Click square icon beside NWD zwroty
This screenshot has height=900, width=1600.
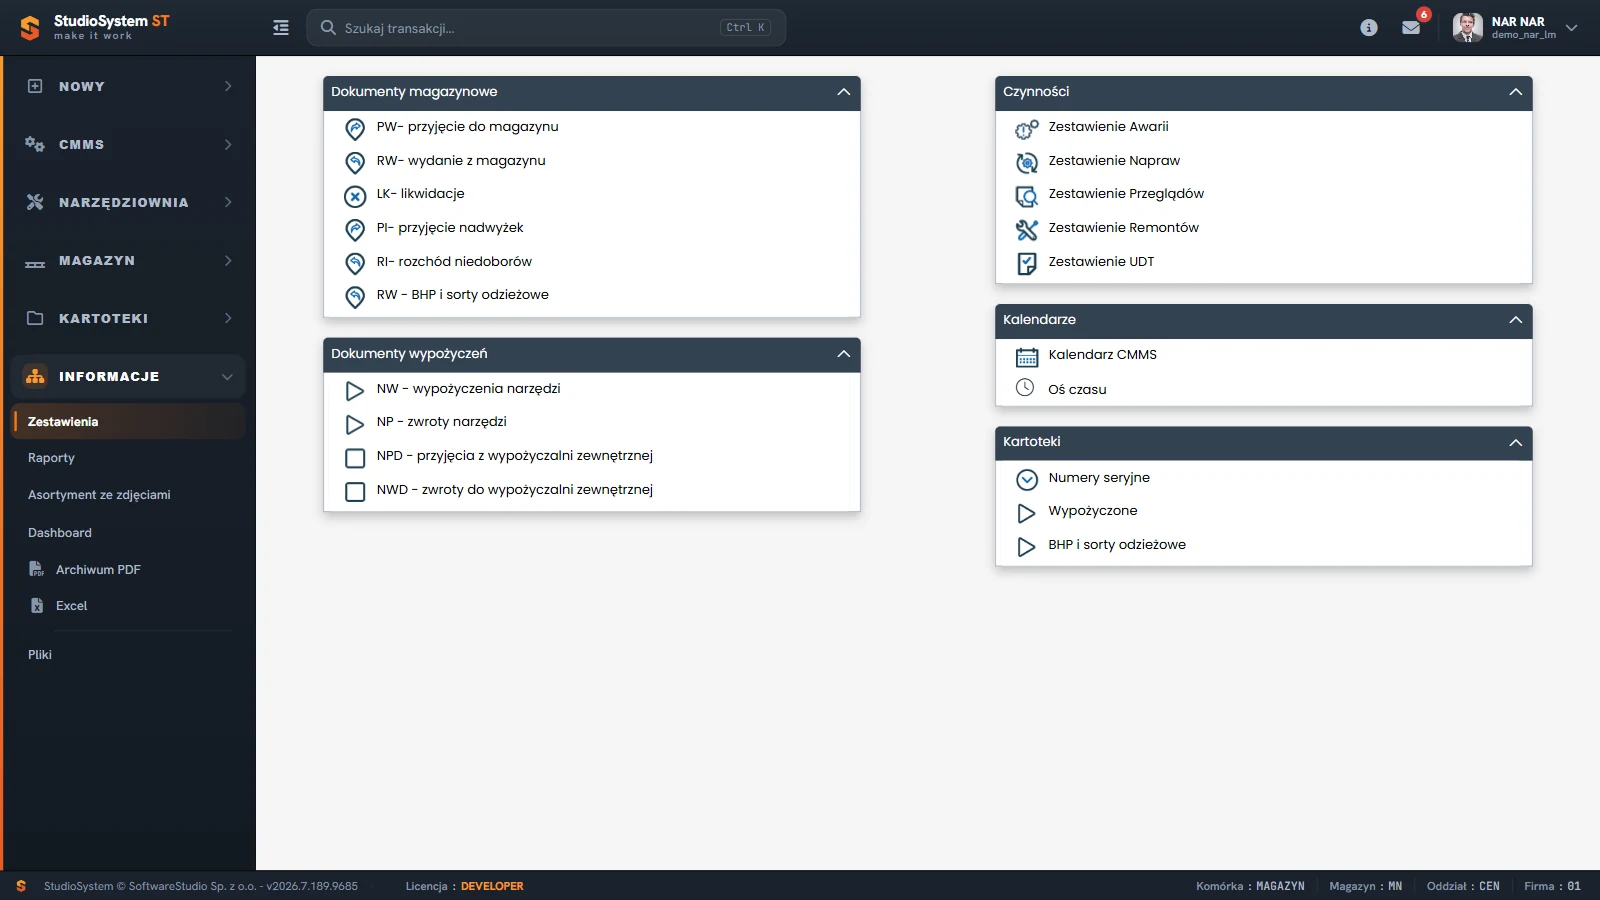[355, 492]
